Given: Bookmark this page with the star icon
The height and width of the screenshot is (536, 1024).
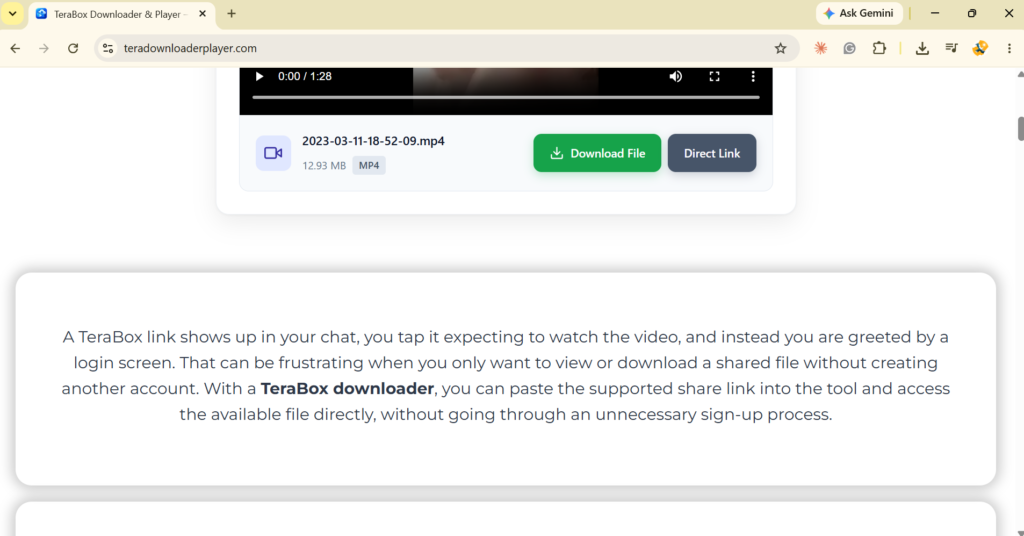Looking at the screenshot, I should [x=780, y=48].
